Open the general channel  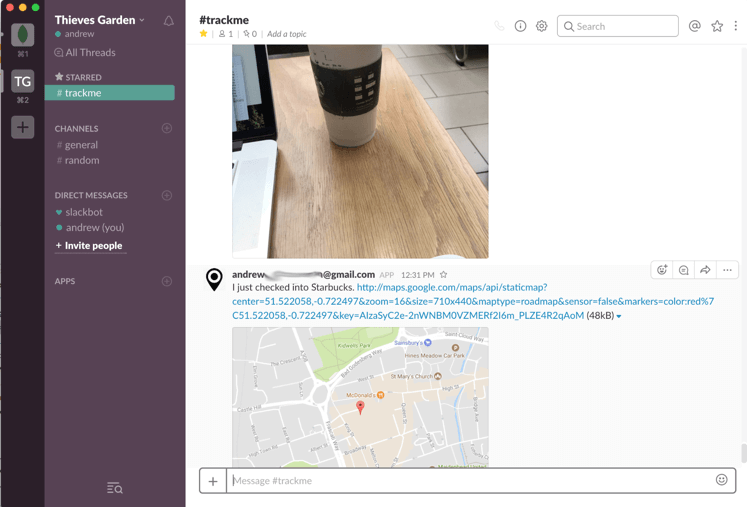click(77, 145)
